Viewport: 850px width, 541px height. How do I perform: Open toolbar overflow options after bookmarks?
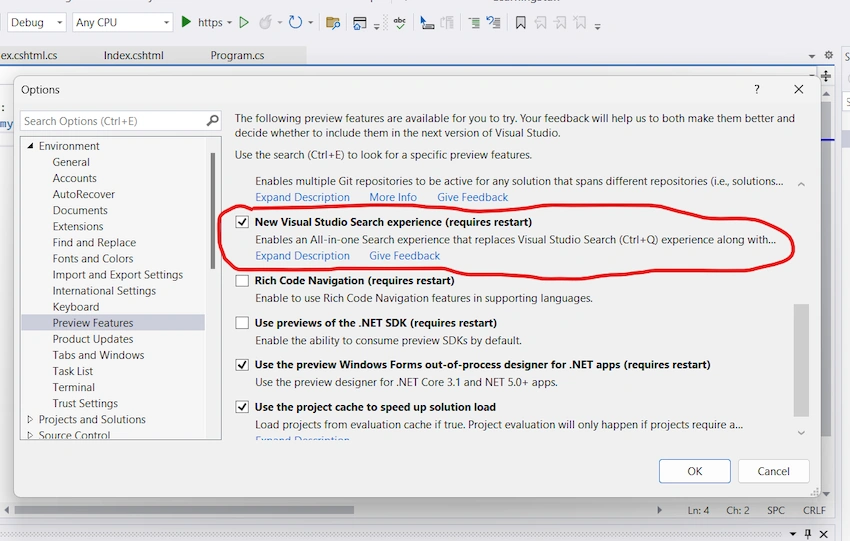tap(597, 26)
